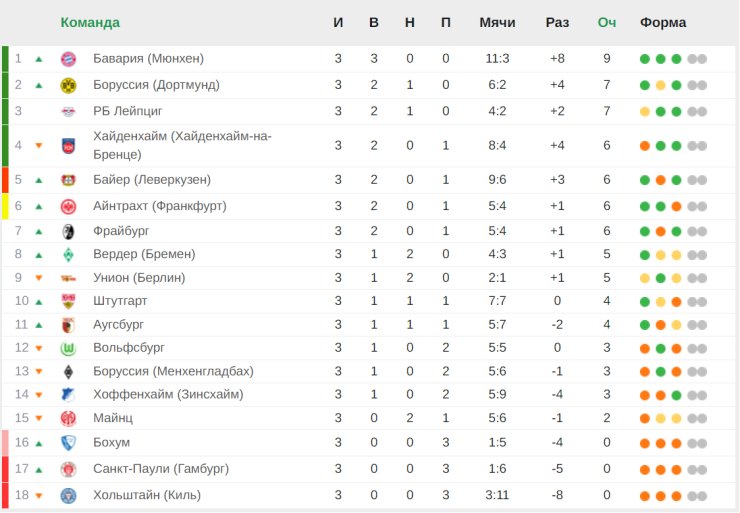The image size is (740, 513).
Task: Click the Bayer Leverkusen club crest
Action: pos(68,181)
